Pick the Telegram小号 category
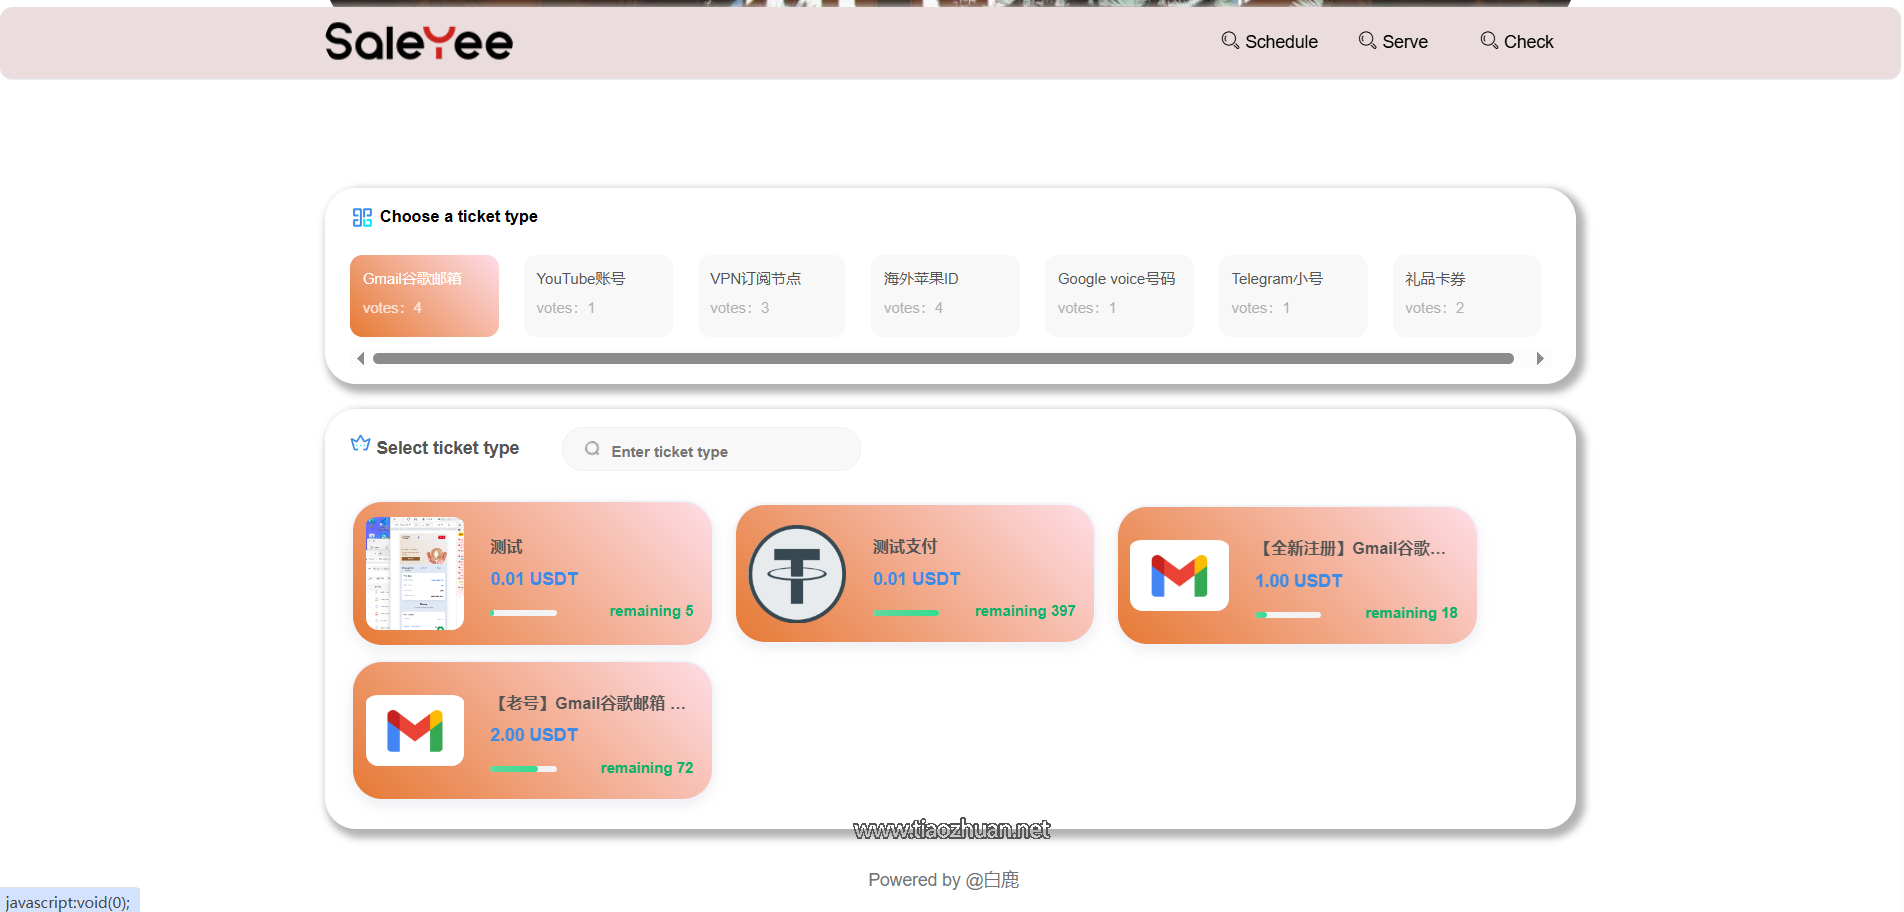 [x=1292, y=295]
